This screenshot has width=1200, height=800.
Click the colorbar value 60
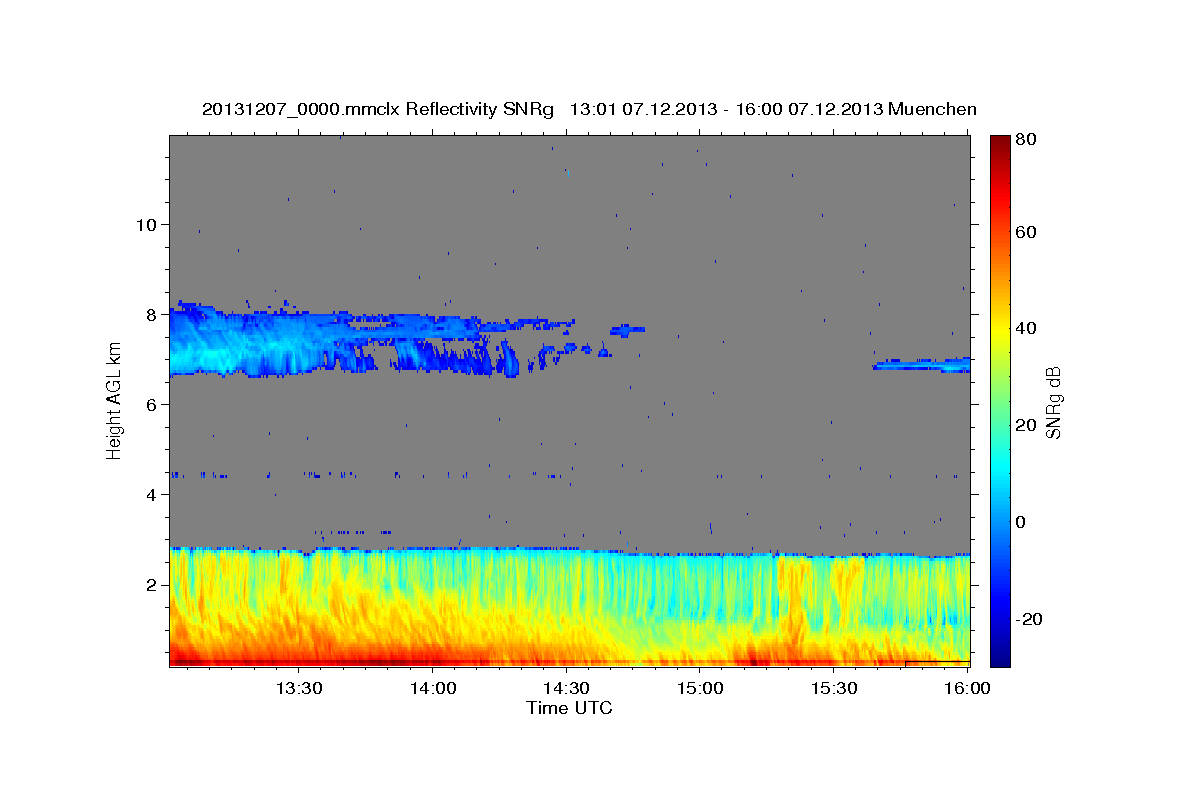[x=1025, y=232]
